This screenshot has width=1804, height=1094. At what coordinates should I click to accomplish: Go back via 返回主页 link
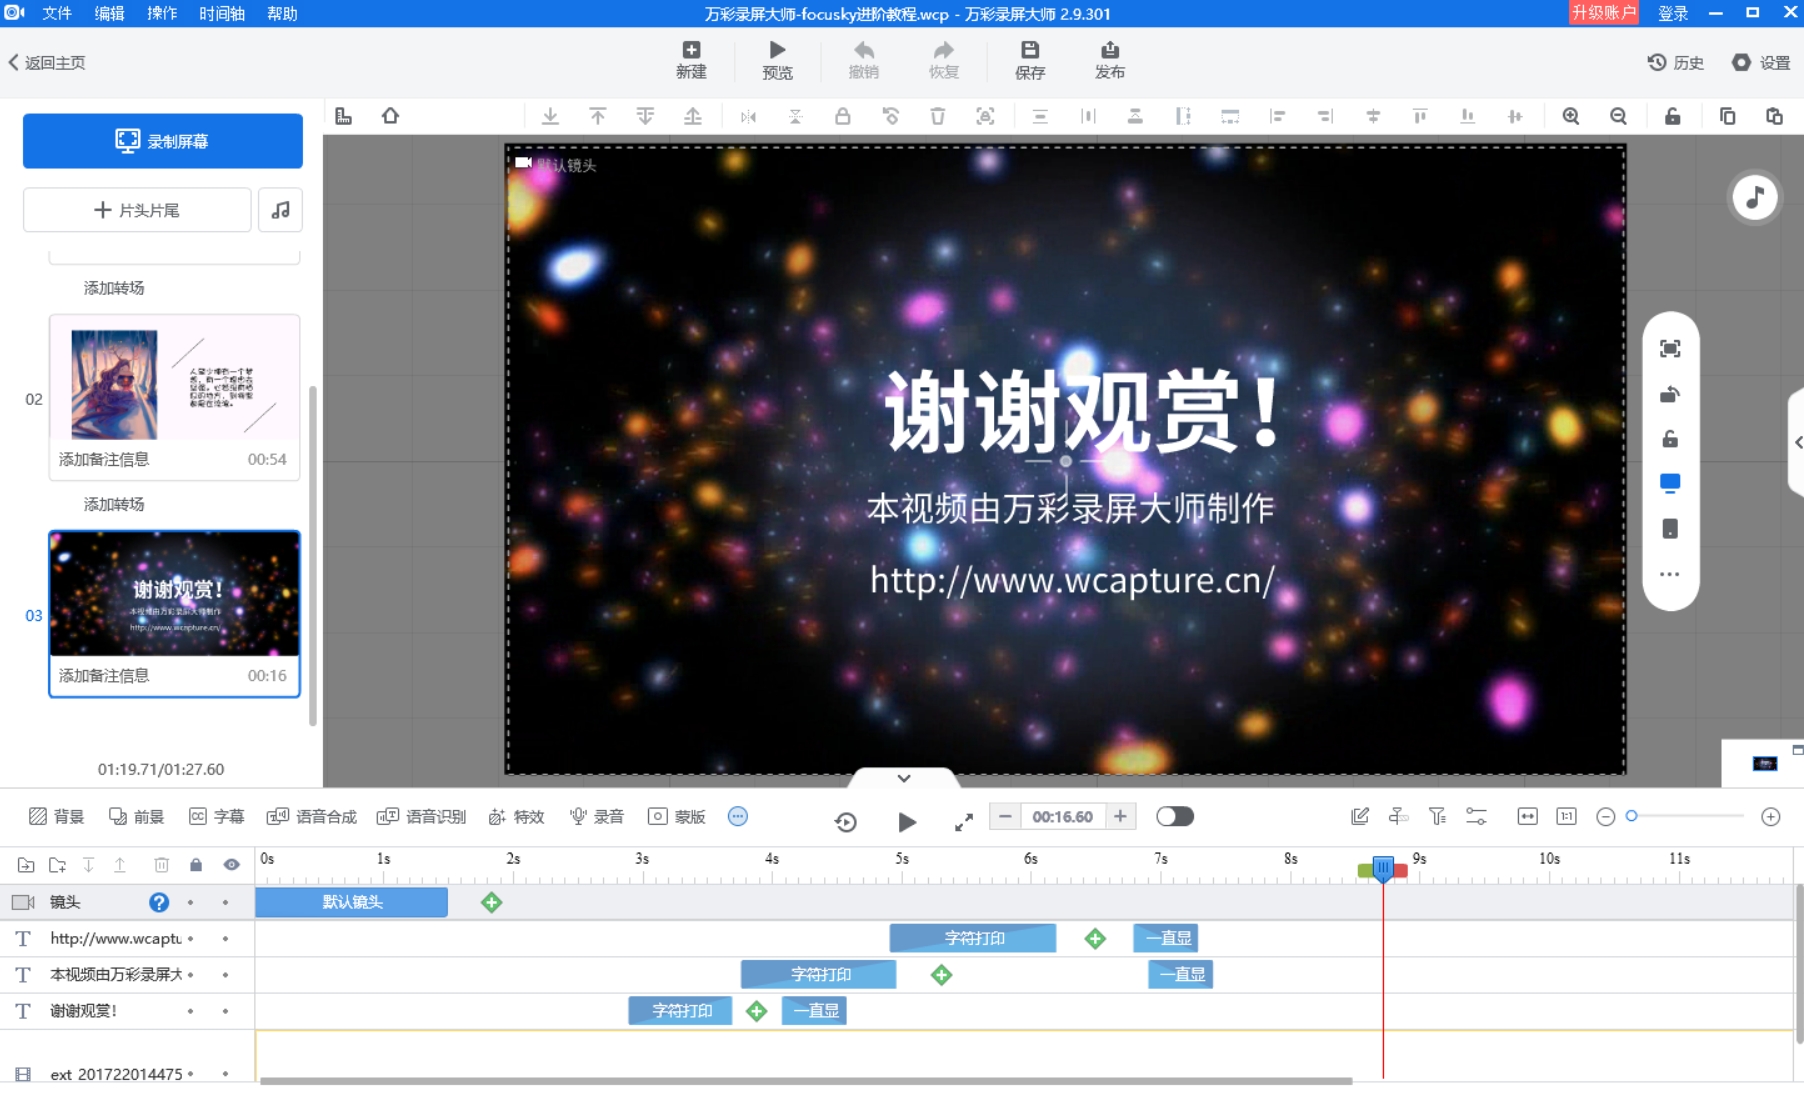(47, 62)
